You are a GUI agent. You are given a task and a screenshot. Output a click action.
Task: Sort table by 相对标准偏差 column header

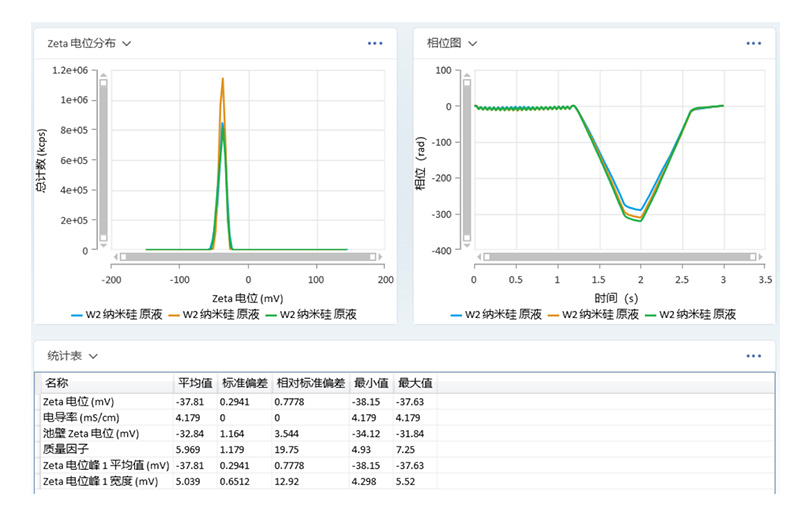(310, 382)
